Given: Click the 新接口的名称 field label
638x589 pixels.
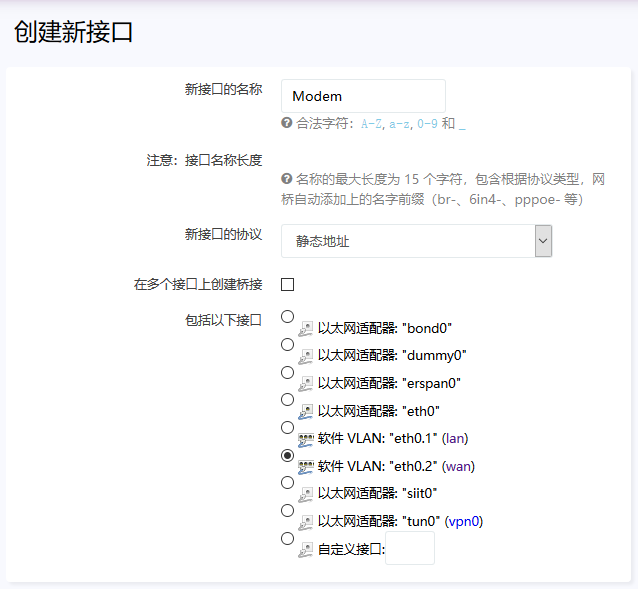Looking at the screenshot, I should pyautogui.click(x=223, y=89).
